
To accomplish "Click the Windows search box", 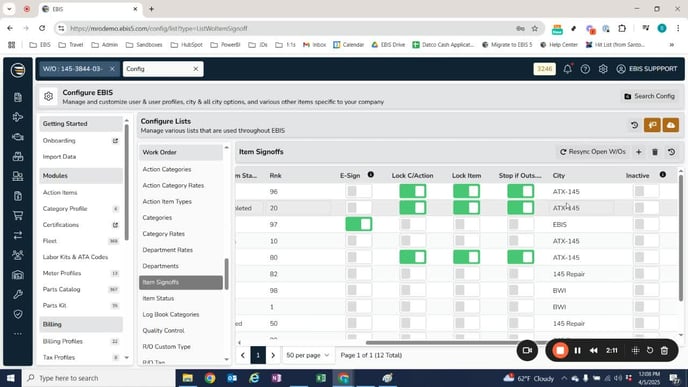I will tap(98, 378).
